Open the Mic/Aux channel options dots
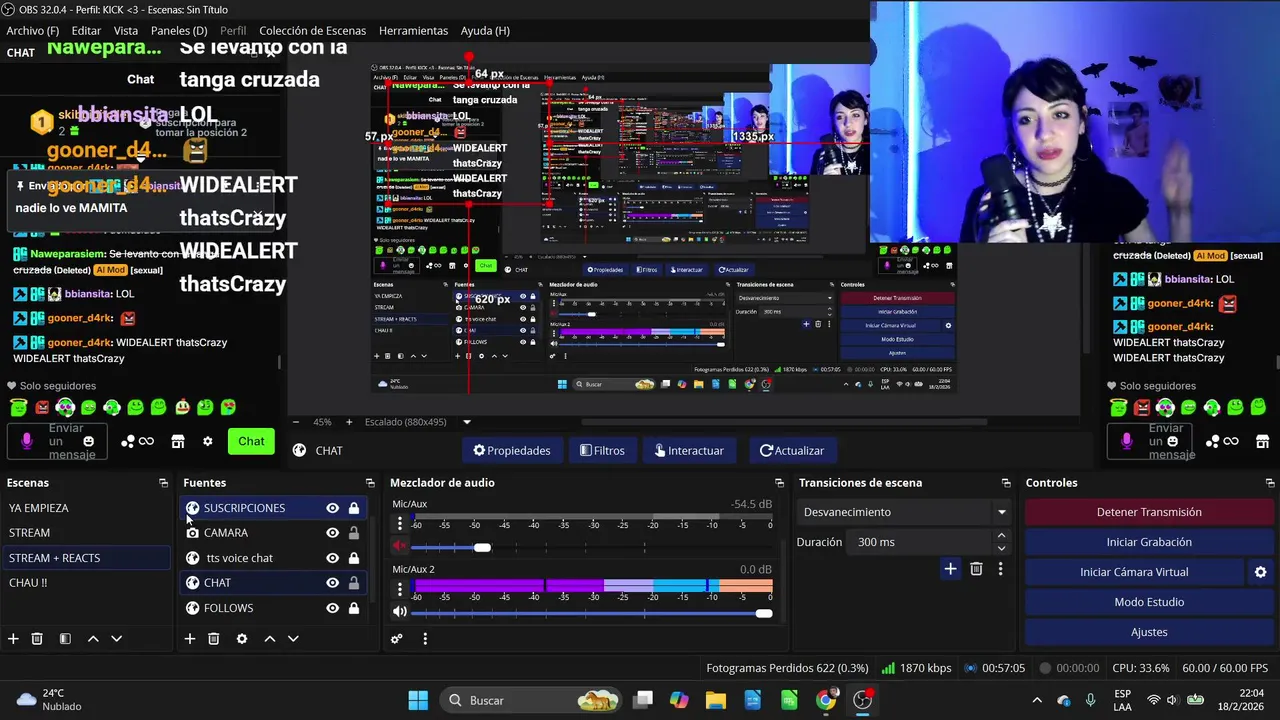The image size is (1280, 720). pyautogui.click(x=400, y=523)
